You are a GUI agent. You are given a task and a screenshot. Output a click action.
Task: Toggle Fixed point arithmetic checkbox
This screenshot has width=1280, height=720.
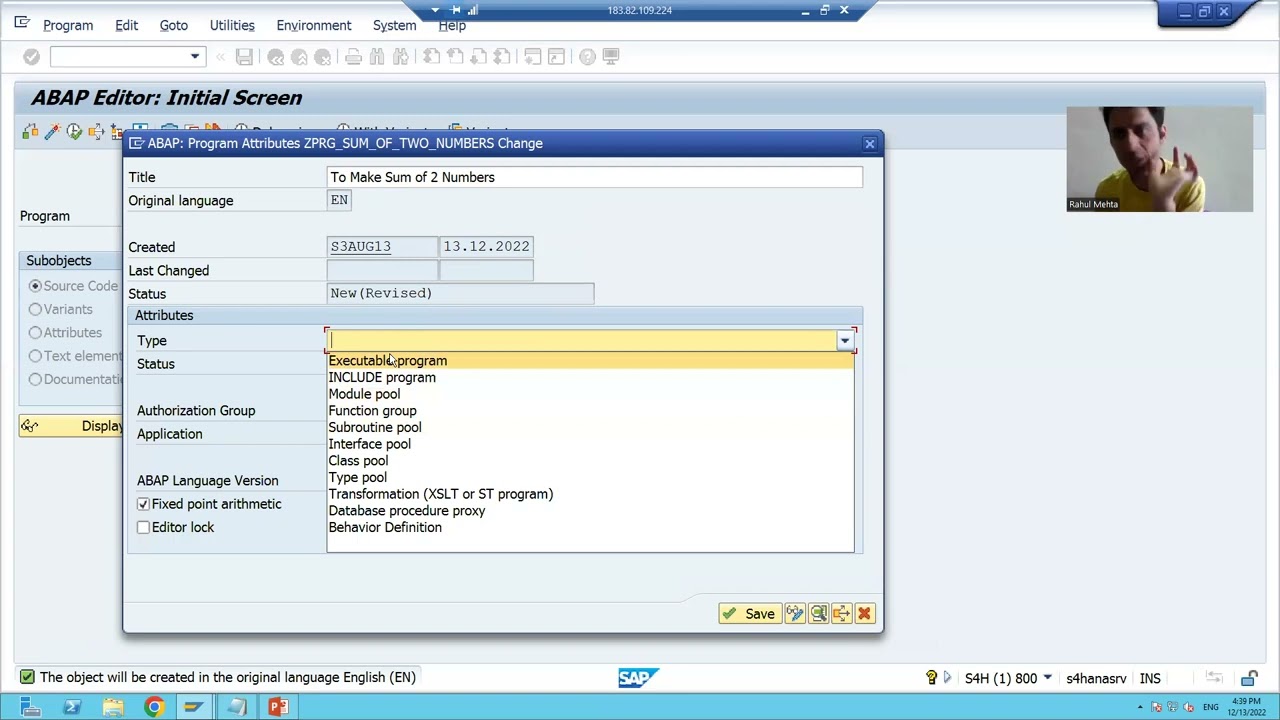pyautogui.click(x=143, y=504)
